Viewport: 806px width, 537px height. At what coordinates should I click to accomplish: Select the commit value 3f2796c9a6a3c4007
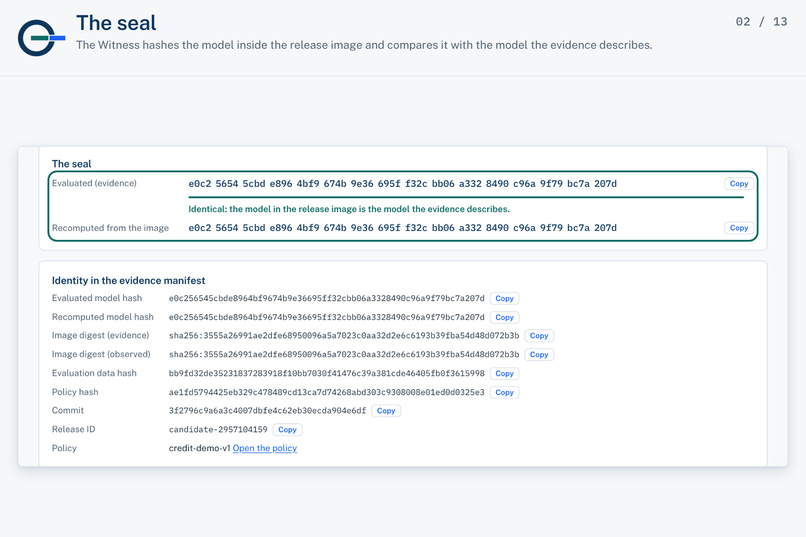[267, 411]
